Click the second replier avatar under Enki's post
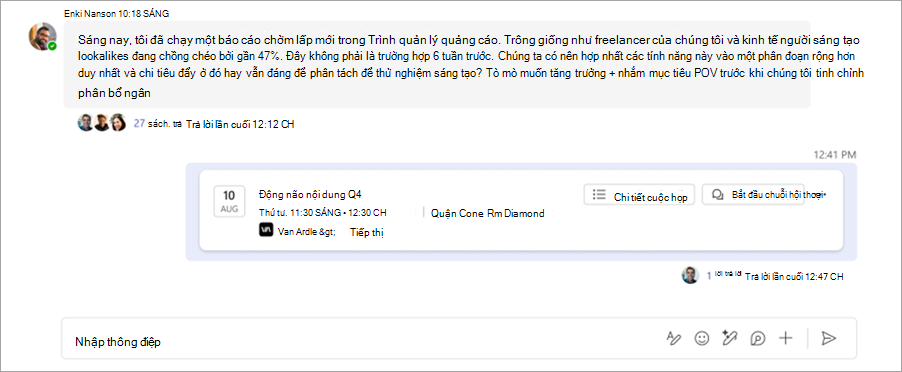Screen dimensions: 902x372 pyautogui.click(x=101, y=123)
